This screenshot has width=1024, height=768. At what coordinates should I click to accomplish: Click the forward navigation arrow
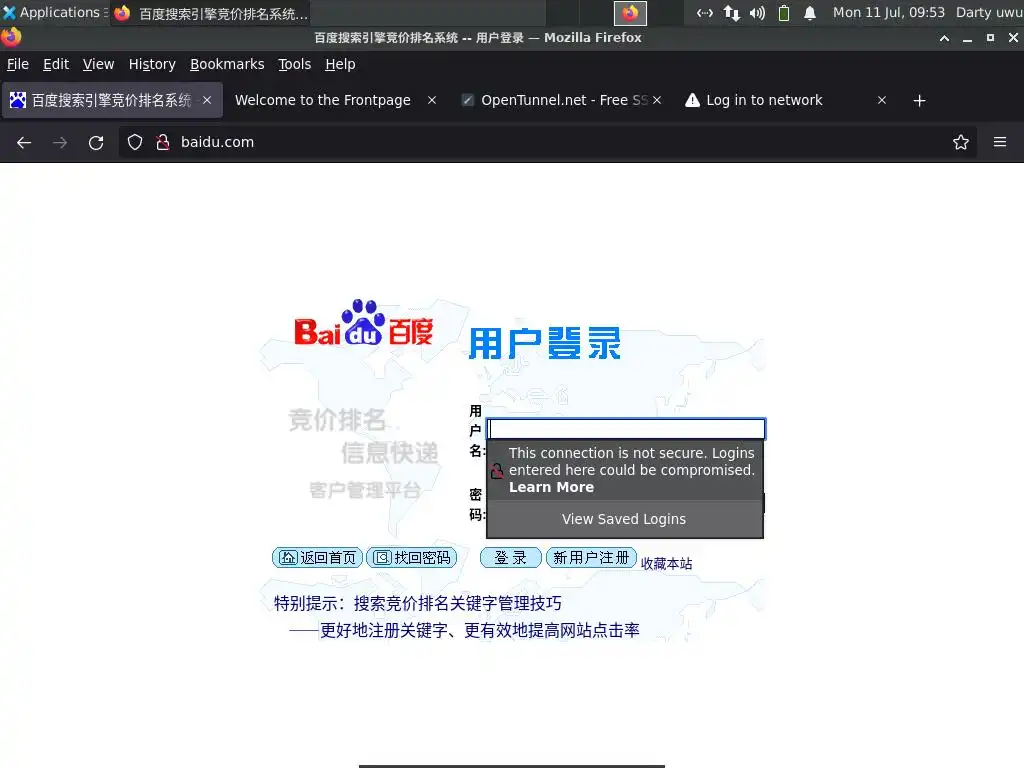pyautogui.click(x=60, y=142)
